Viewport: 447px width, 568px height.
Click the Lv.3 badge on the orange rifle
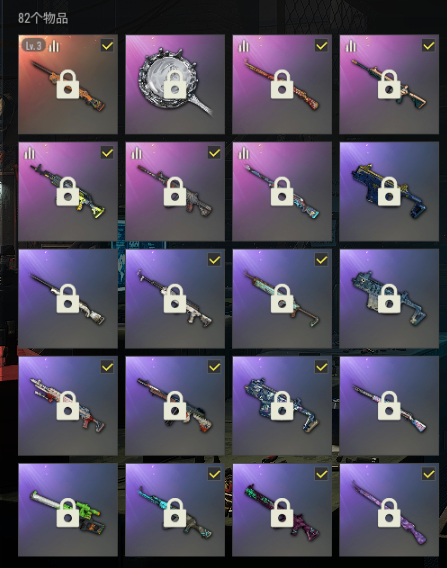coord(34,46)
